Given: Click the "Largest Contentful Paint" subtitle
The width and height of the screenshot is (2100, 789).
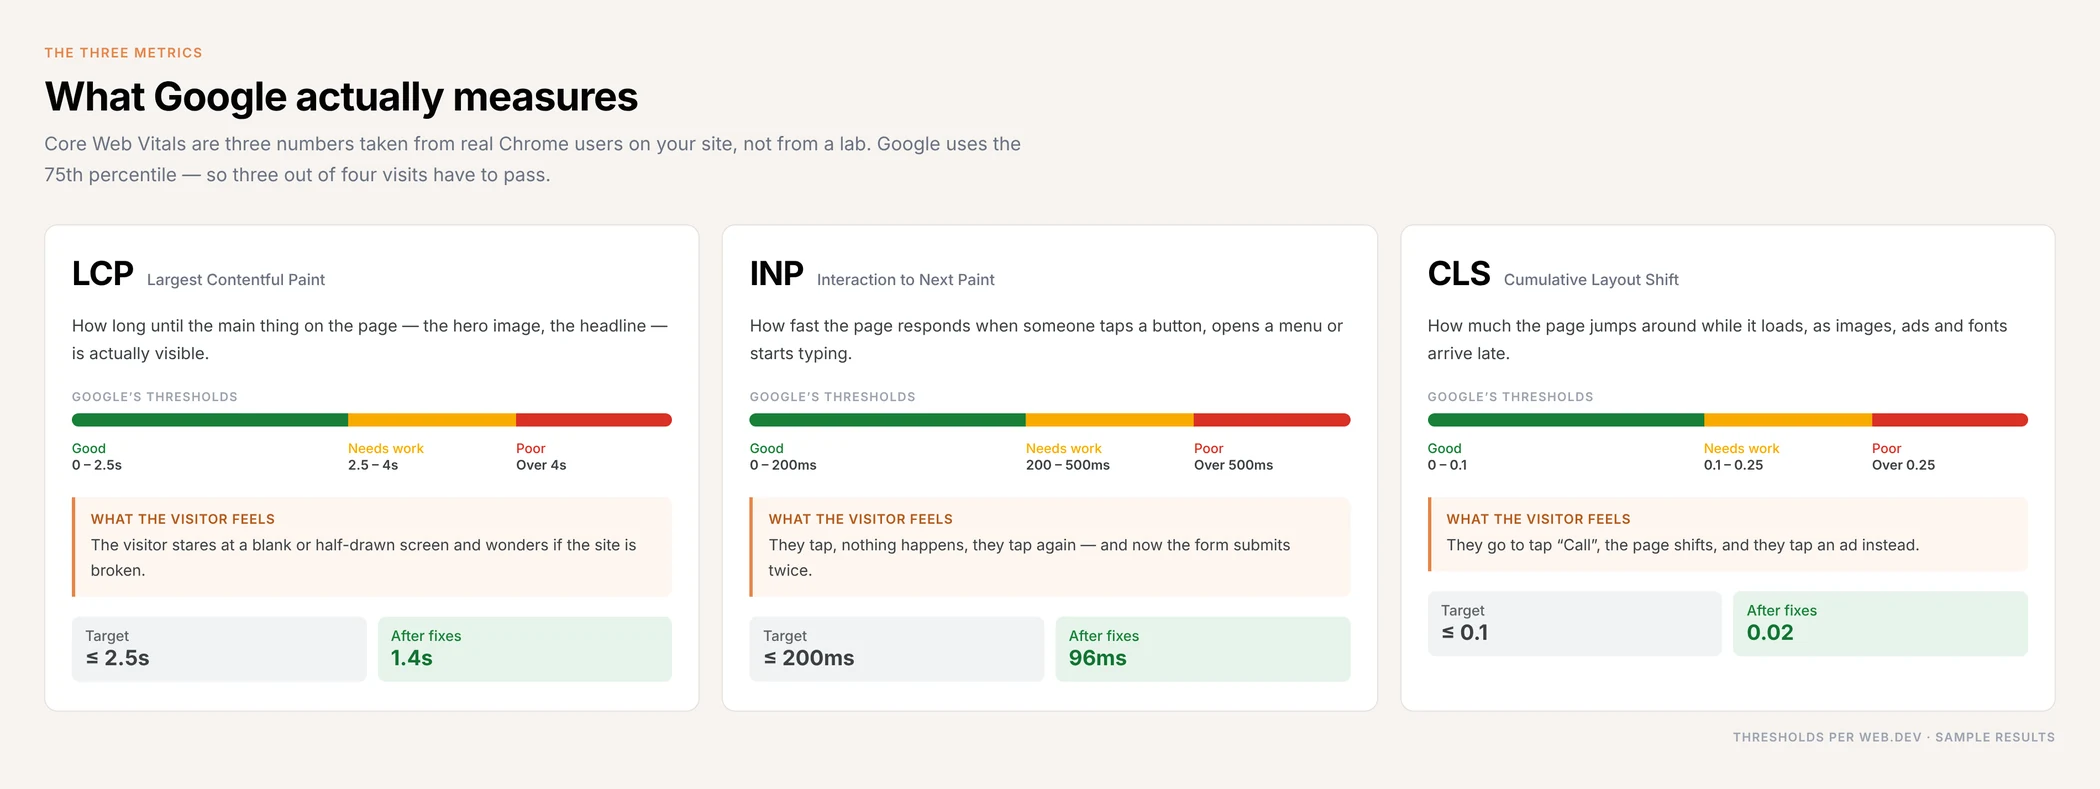Looking at the screenshot, I should [236, 280].
